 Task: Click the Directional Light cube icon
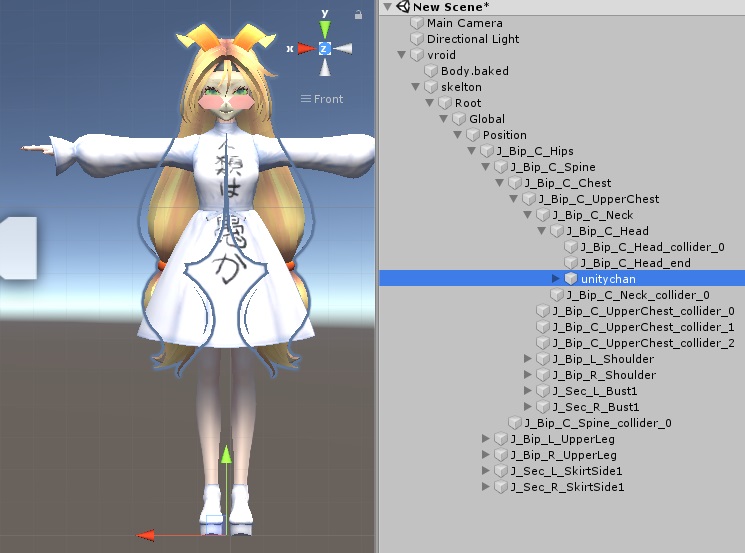click(417, 39)
